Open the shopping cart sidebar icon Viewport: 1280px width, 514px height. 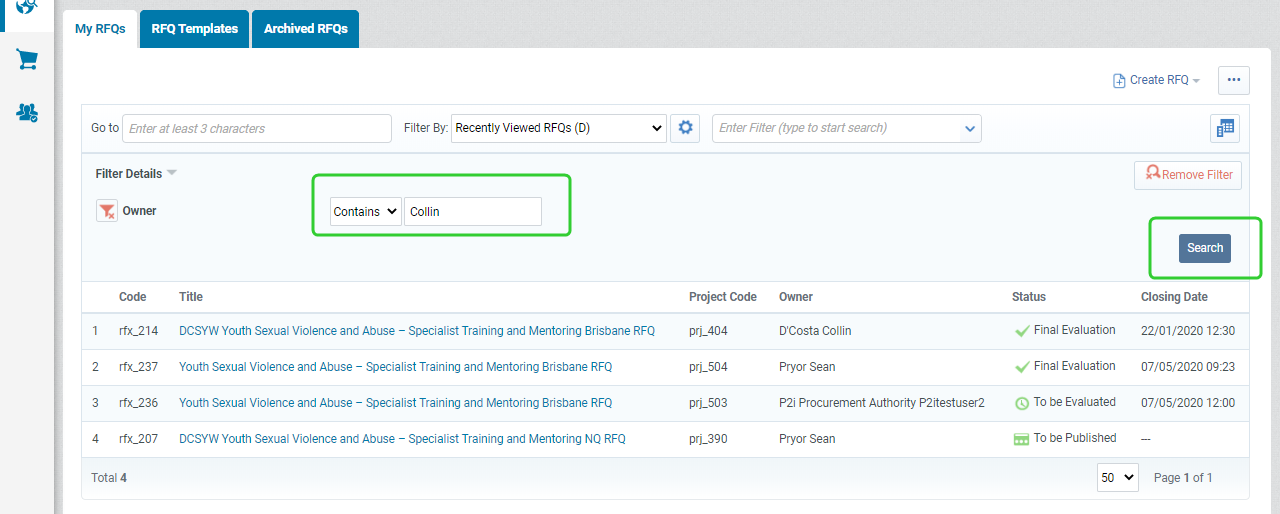pos(27,59)
